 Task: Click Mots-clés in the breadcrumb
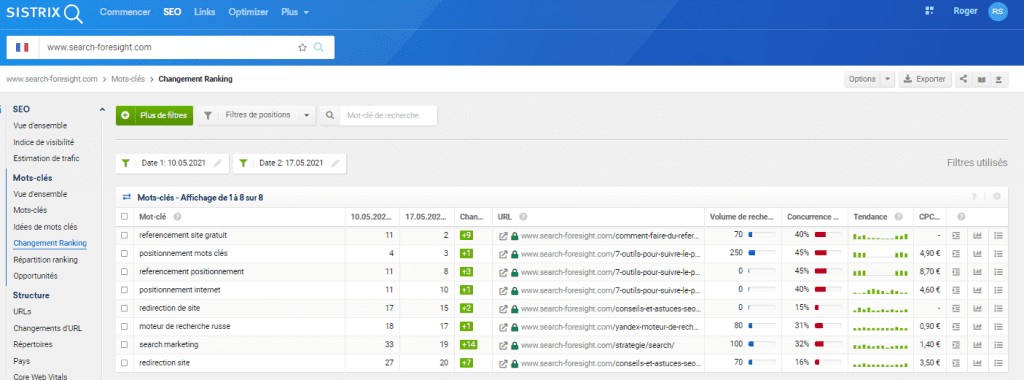point(128,79)
